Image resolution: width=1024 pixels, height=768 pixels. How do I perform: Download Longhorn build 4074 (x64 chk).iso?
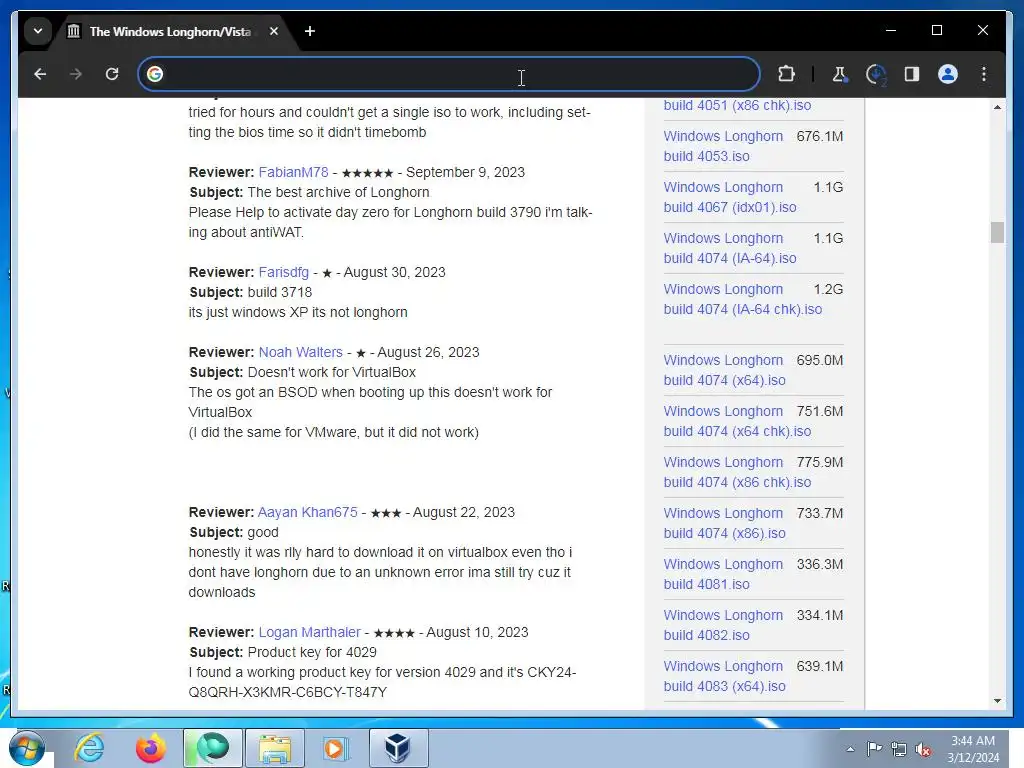(x=737, y=421)
